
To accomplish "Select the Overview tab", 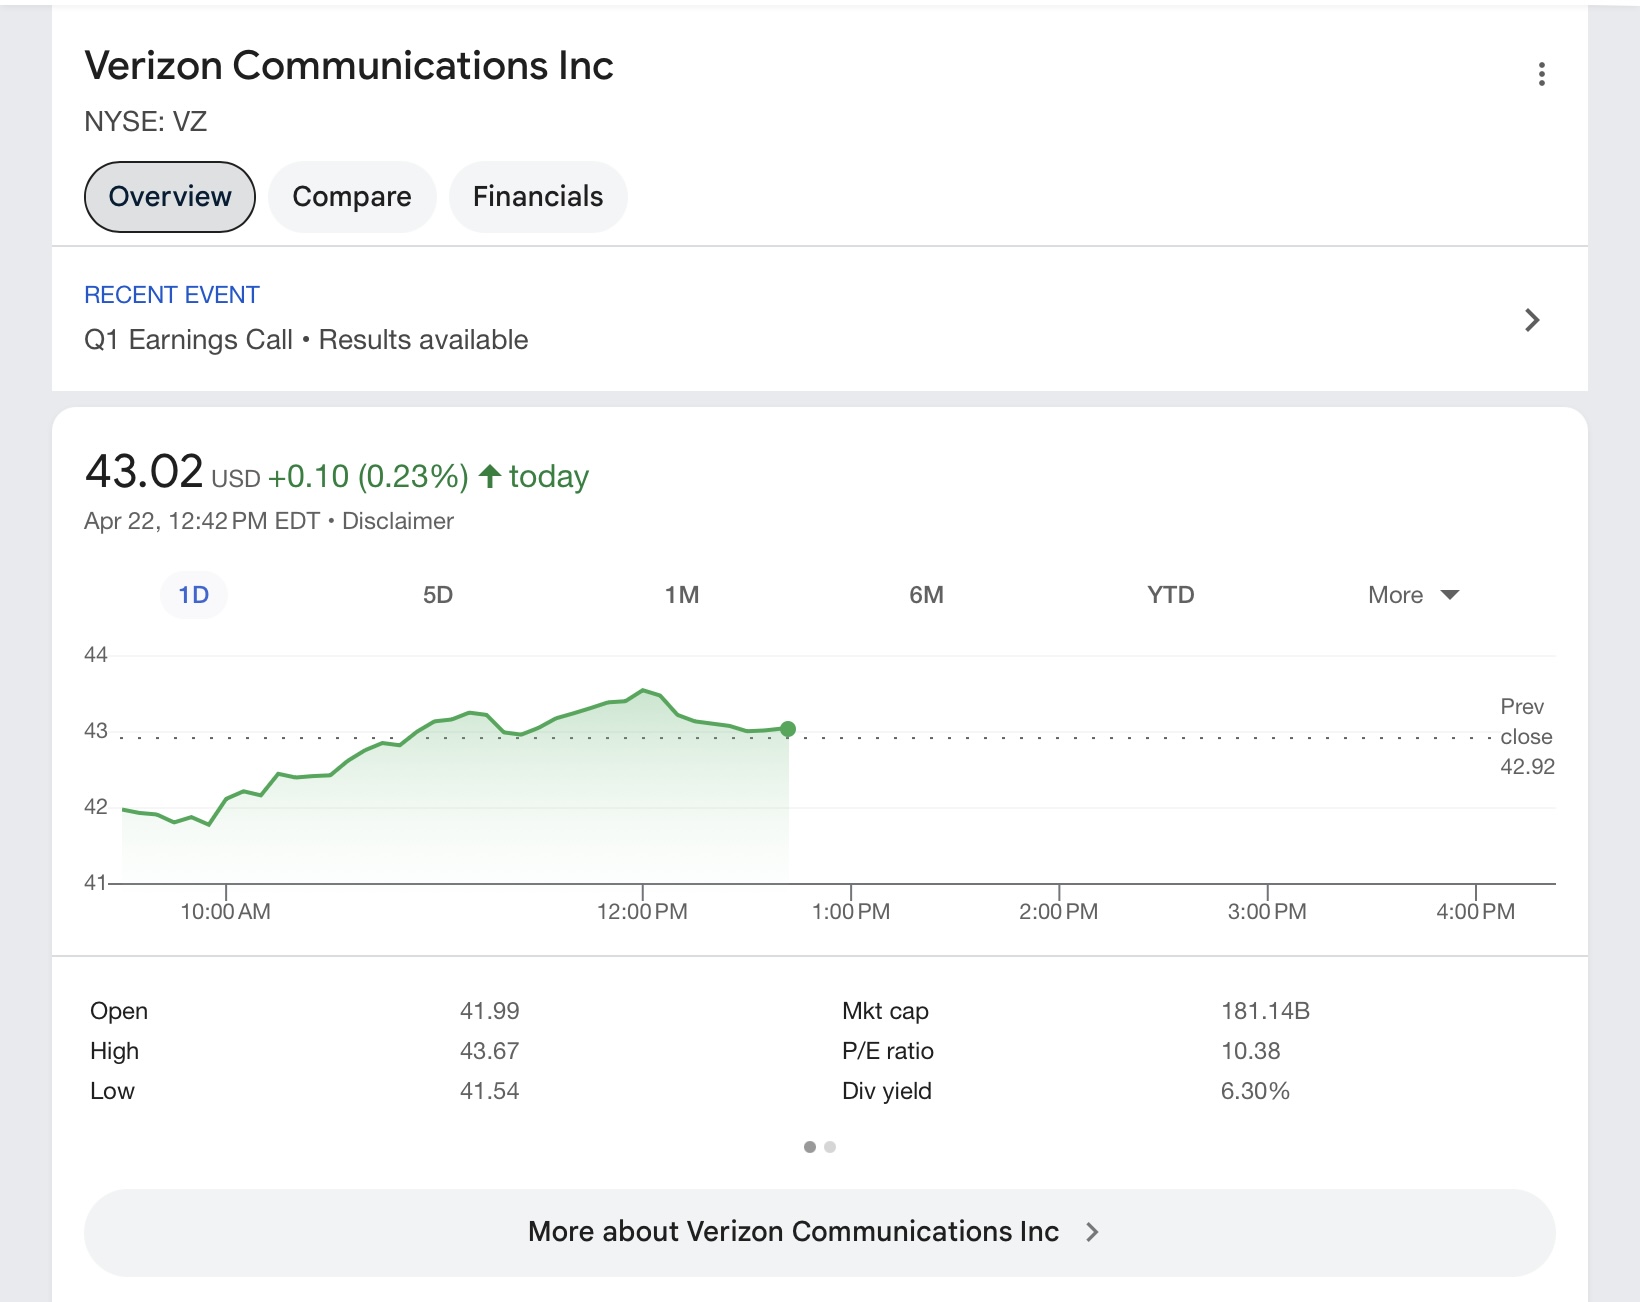I will pos(170,197).
